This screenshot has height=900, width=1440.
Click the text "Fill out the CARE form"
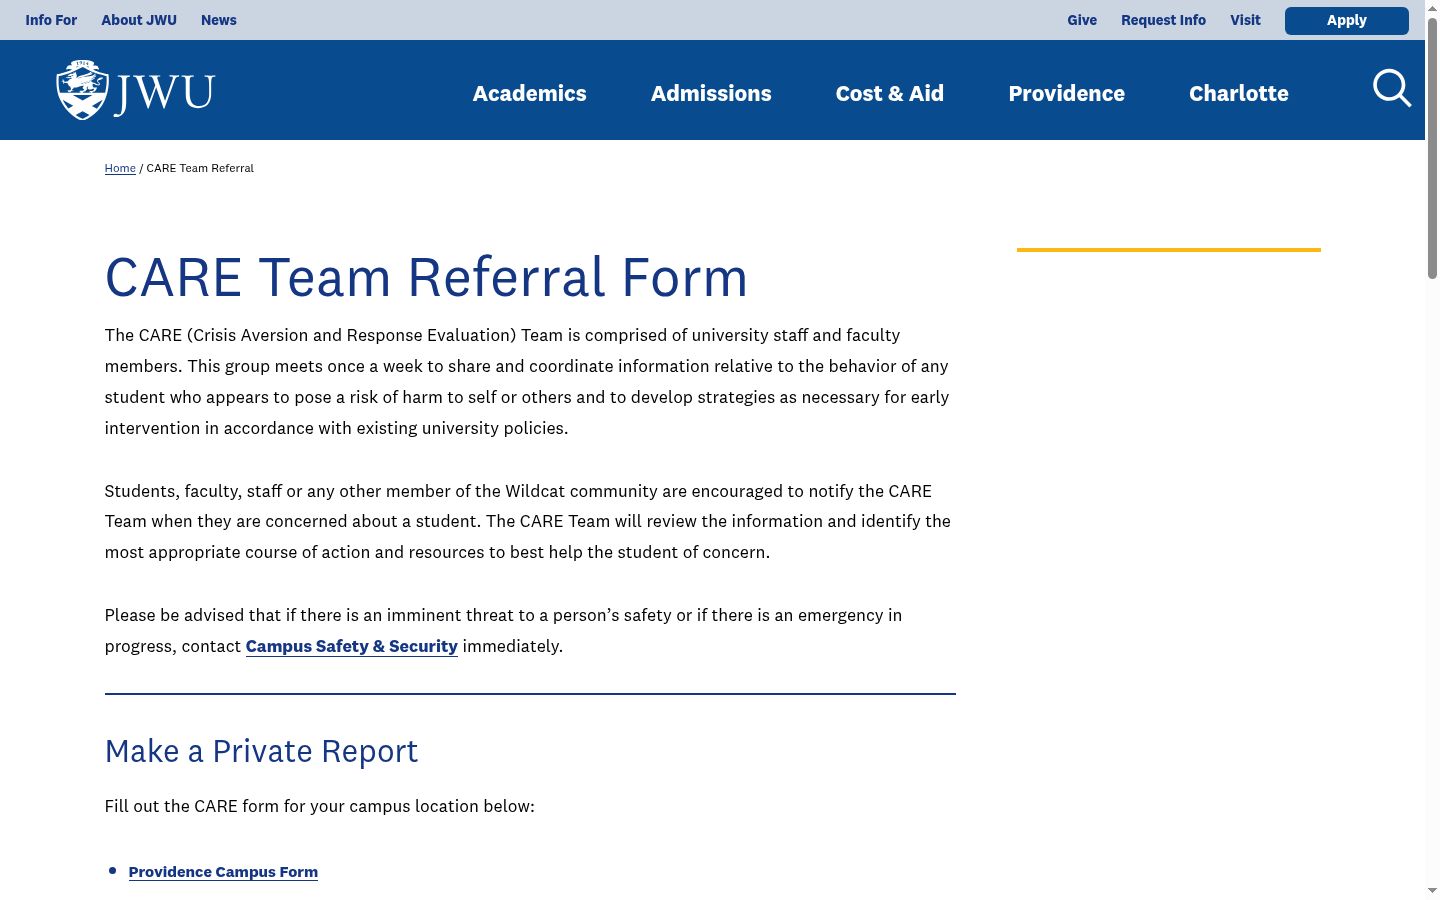192,806
